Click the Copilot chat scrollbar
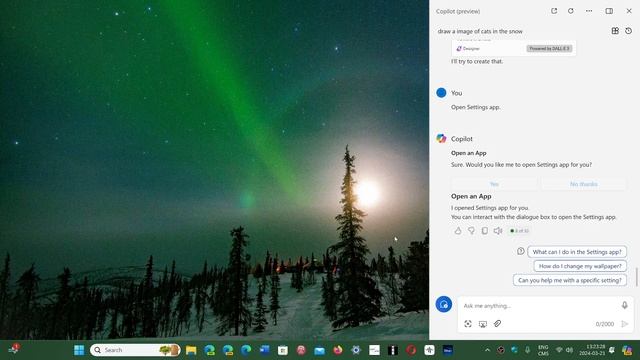 637,277
